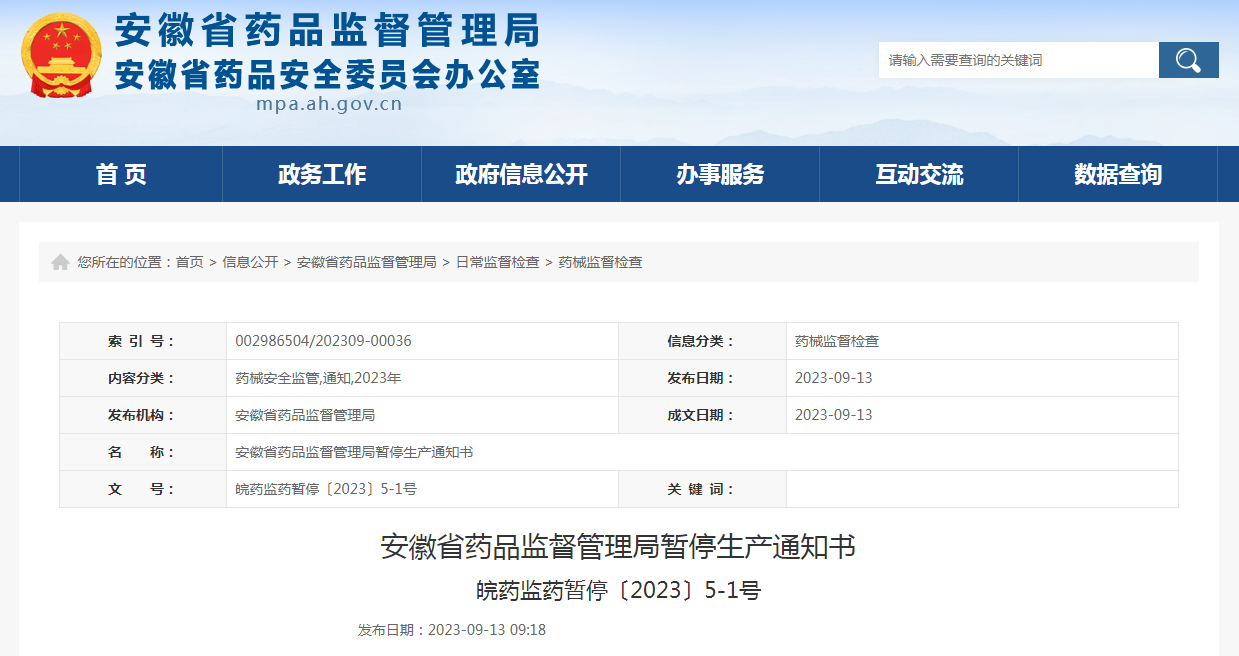Click the magnifier search button
The image size is (1239, 656).
[x=1188, y=60]
